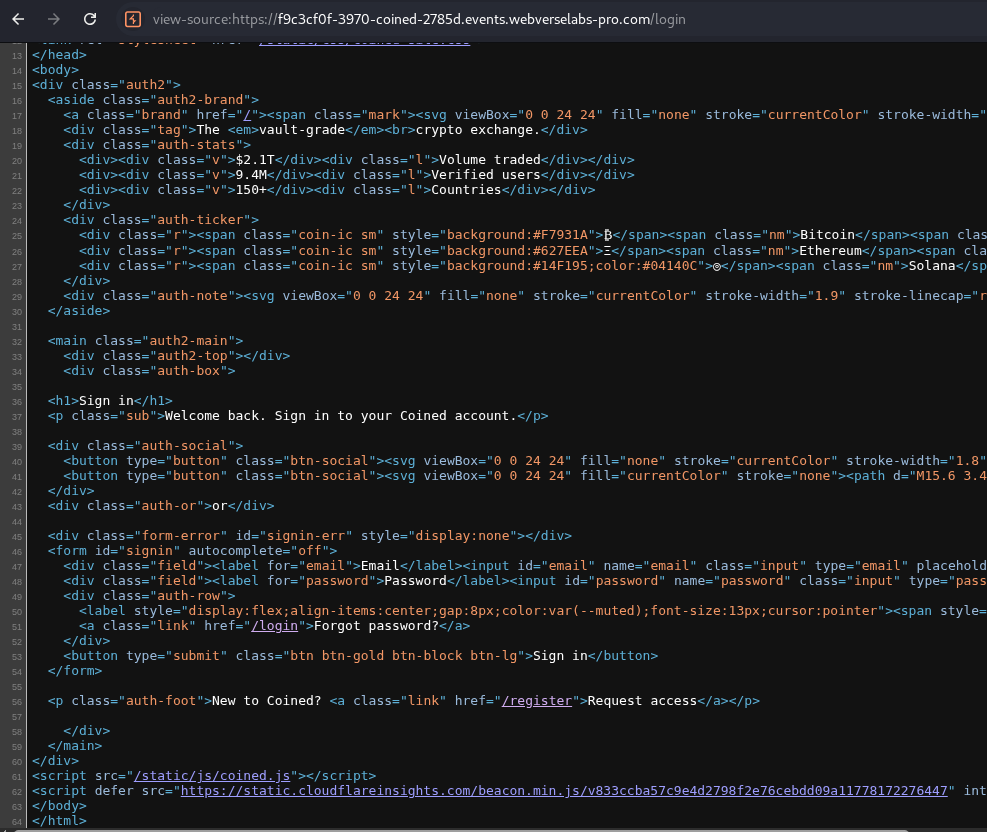Click "Welcome back. Sign in to your Coined account."
This screenshot has width=987, height=832.
click(x=341, y=416)
